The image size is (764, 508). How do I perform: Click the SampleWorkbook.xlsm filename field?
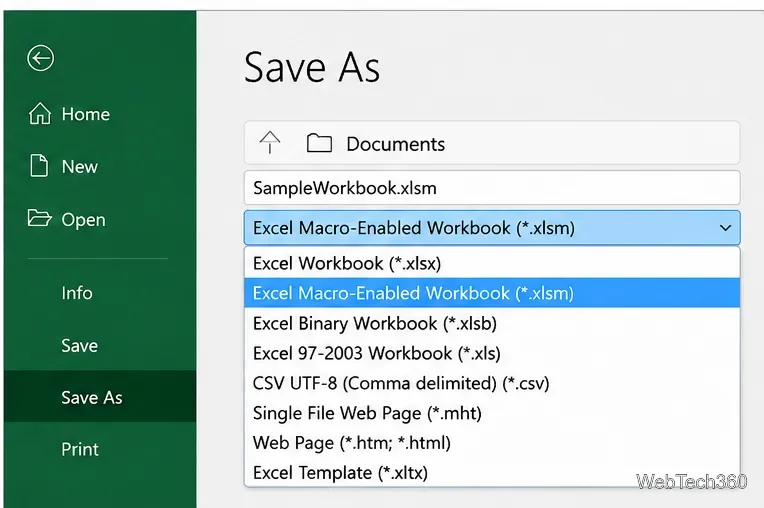(492, 188)
